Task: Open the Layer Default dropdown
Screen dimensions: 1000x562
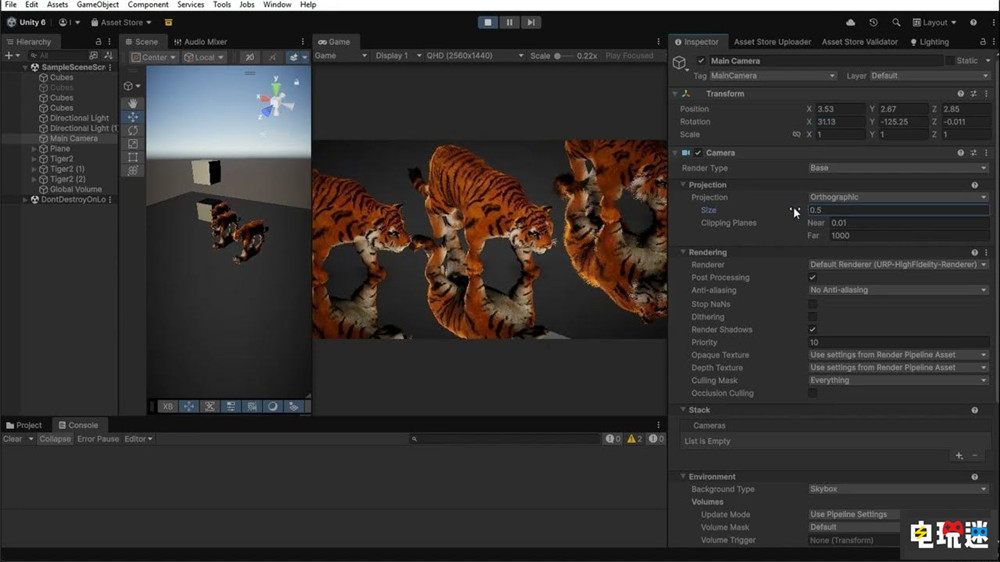Action: [929, 76]
